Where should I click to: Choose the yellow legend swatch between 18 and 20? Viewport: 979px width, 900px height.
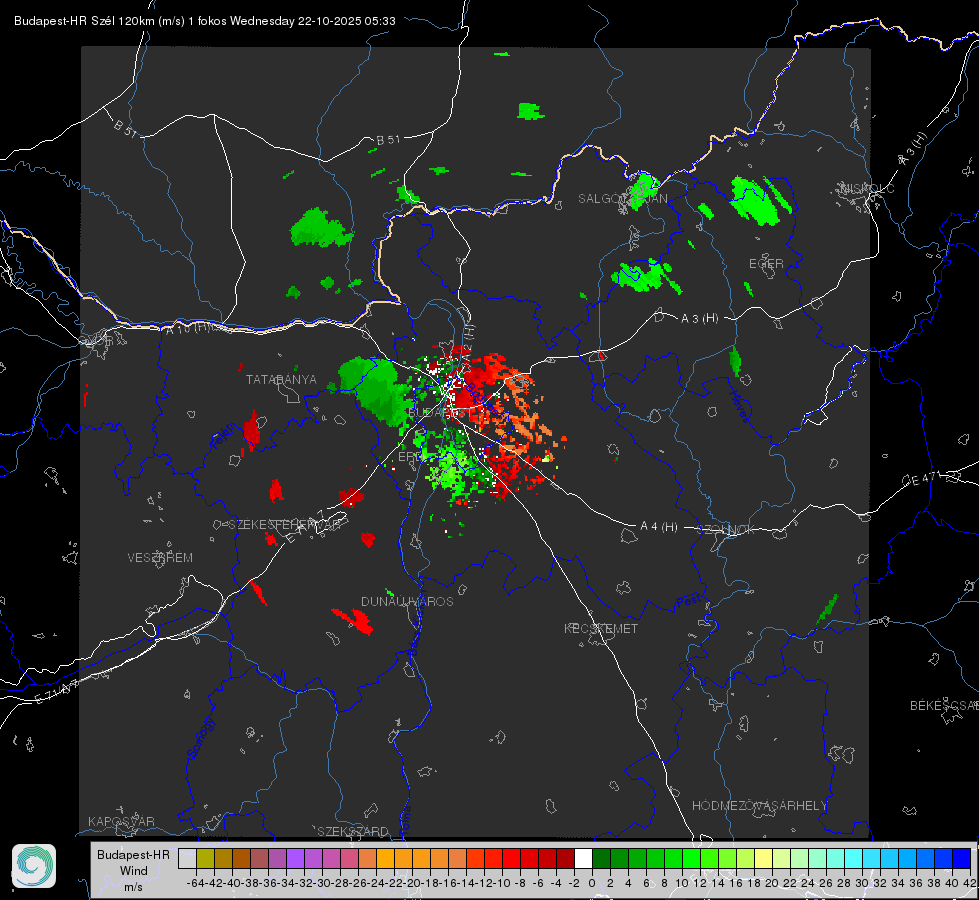tap(763, 858)
